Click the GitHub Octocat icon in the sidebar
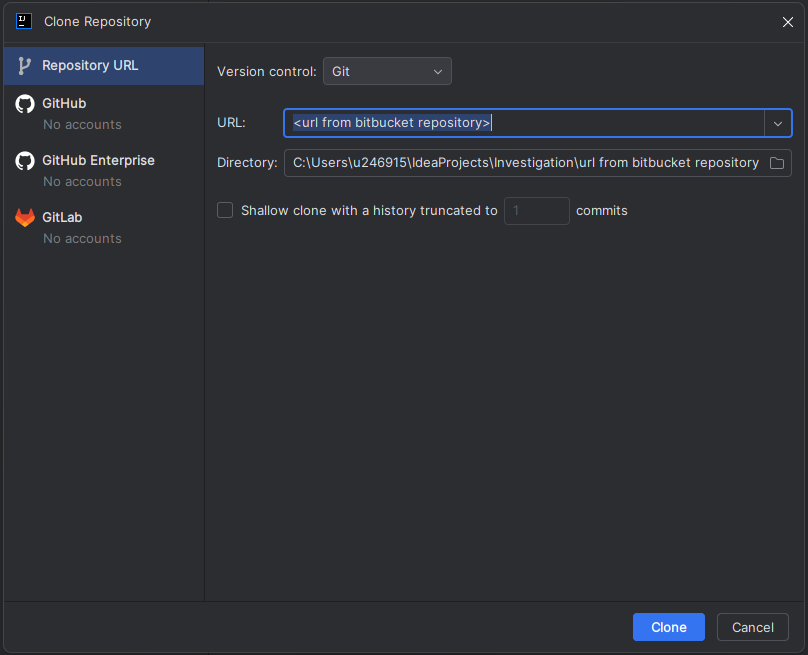 coord(24,103)
